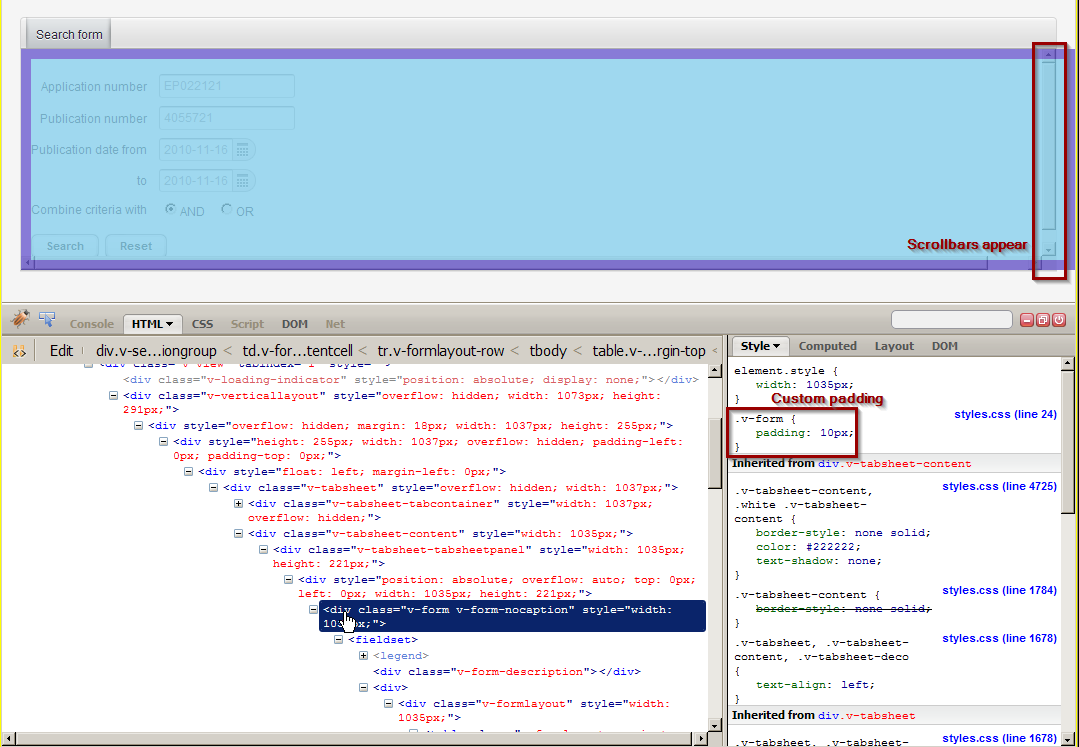Switch to the Computed side panel tab

(827, 346)
